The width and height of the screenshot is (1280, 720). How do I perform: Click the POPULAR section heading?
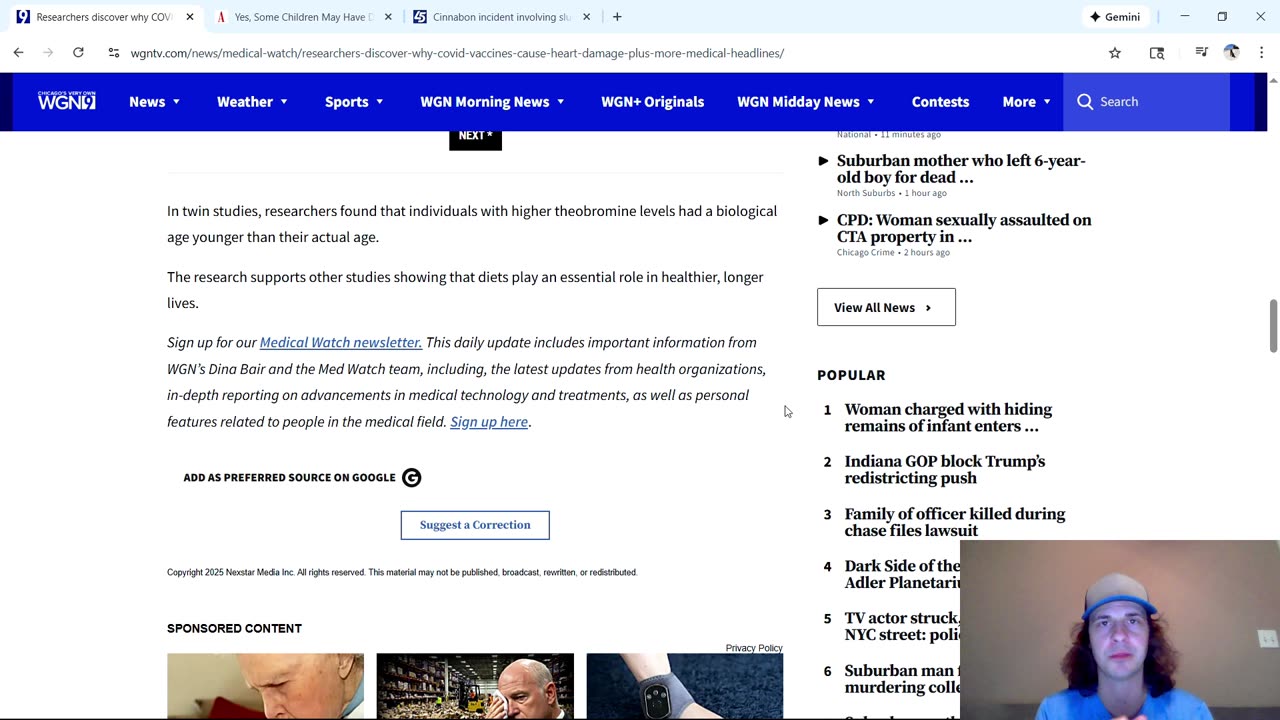coord(851,375)
